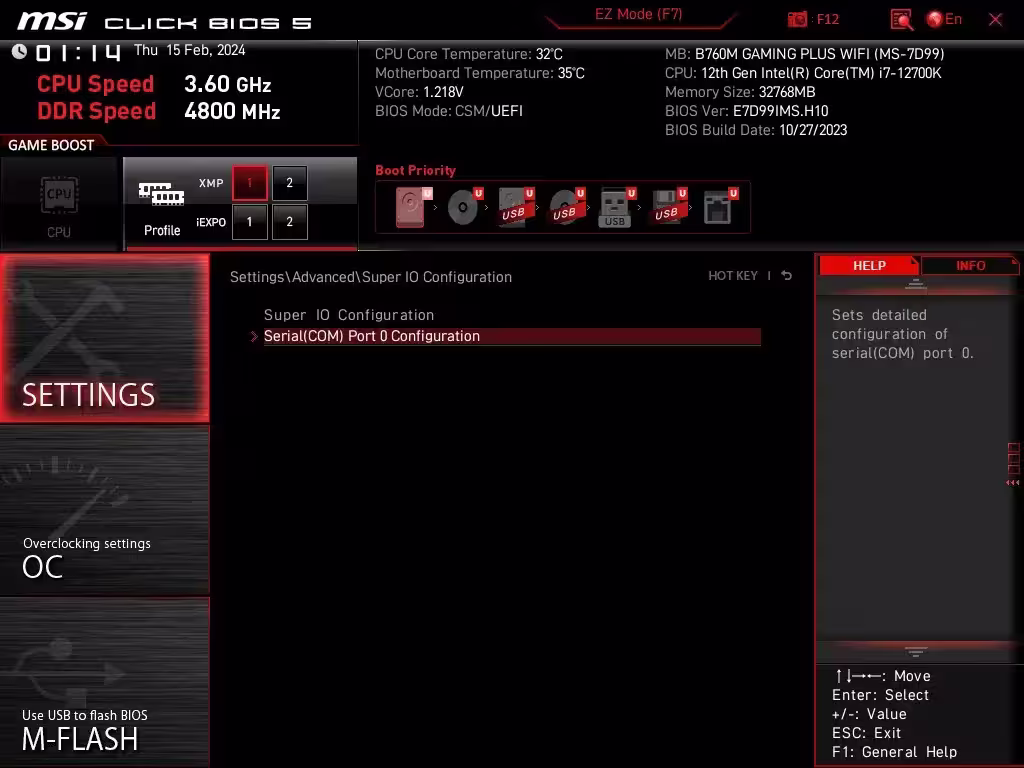Screen dimensions: 1024x768
Task: Select the USB key boot device icon
Action: pyautogui.click(x=617, y=207)
